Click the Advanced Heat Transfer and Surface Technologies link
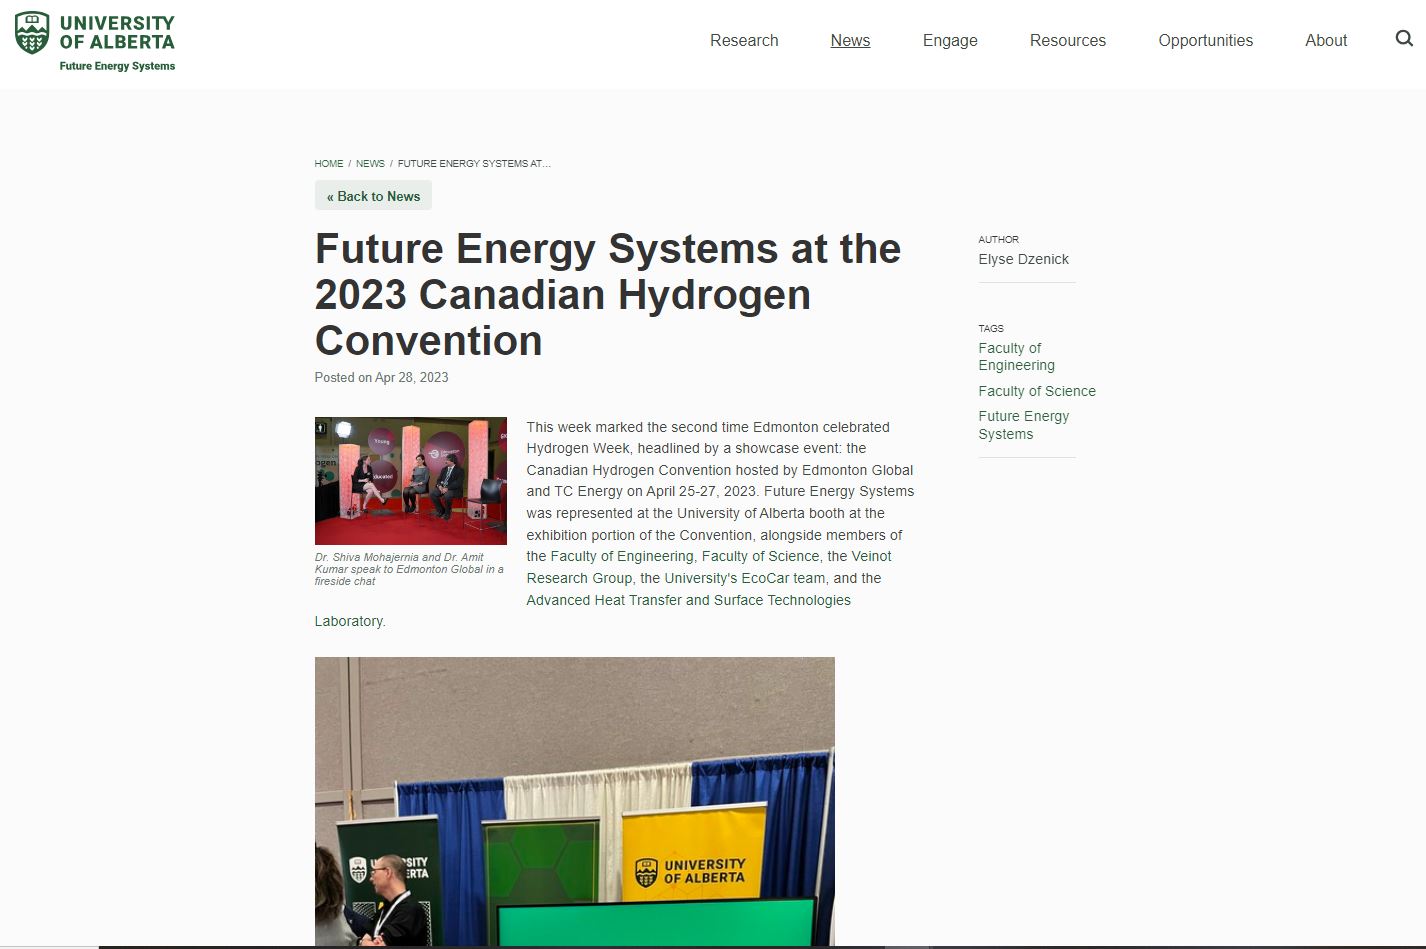Image resolution: width=1426 pixels, height=949 pixels. coord(688,600)
